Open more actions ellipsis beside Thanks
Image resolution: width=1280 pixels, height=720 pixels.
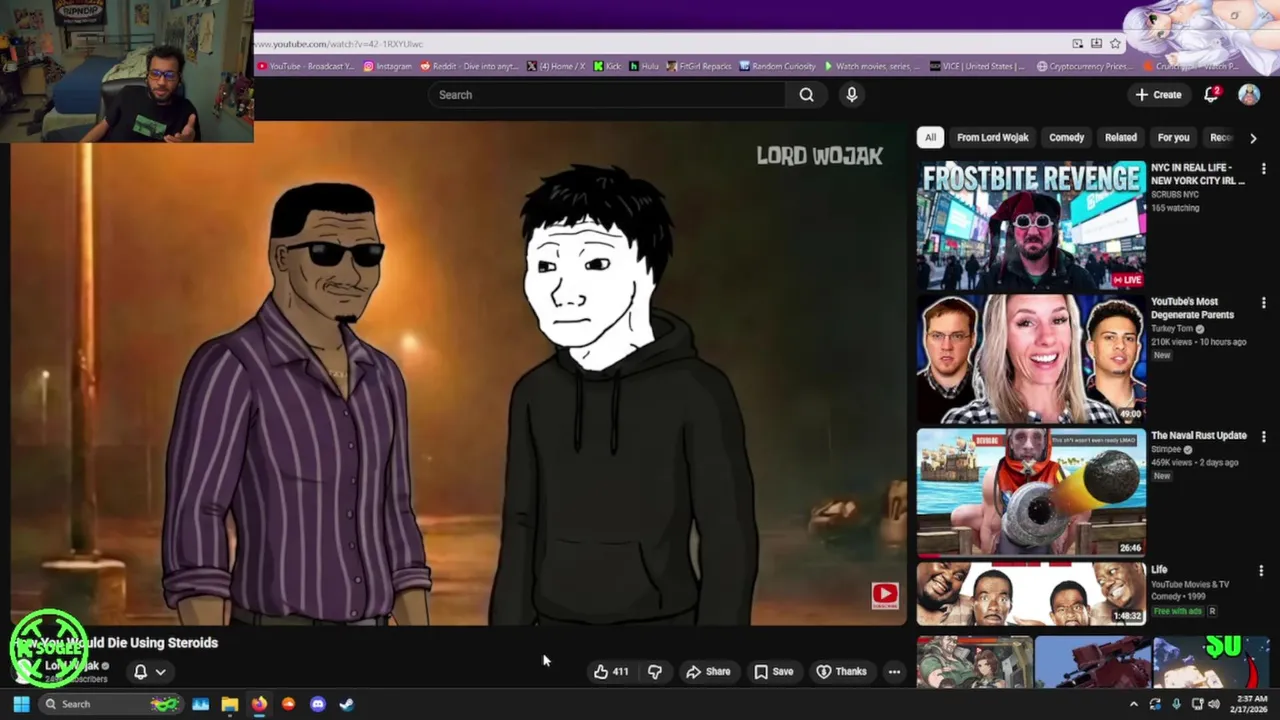(x=894, y=672)
